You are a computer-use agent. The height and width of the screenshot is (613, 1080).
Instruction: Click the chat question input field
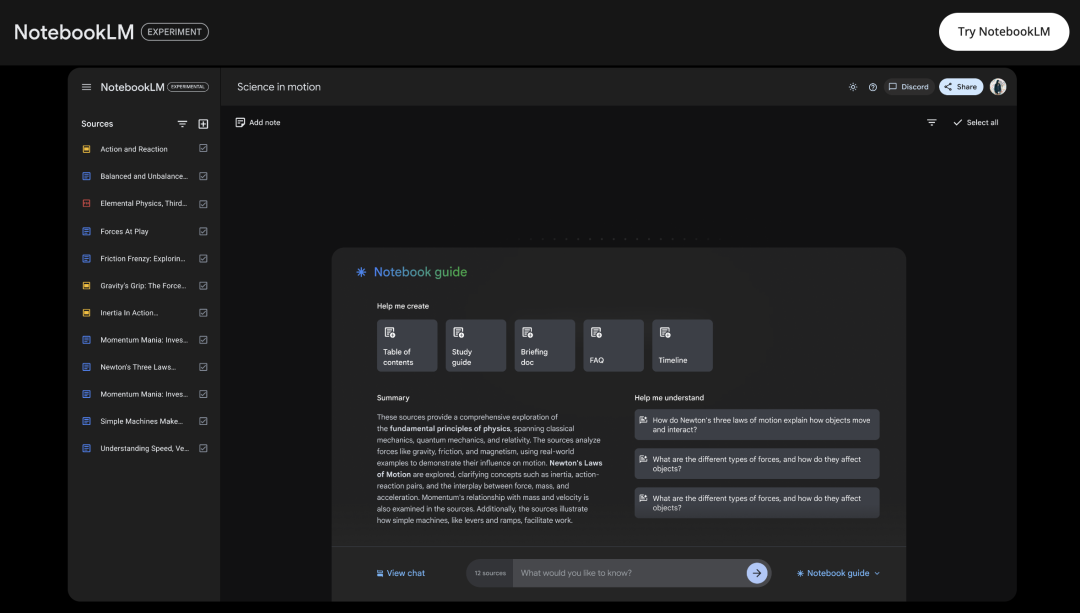pos(630,573)
